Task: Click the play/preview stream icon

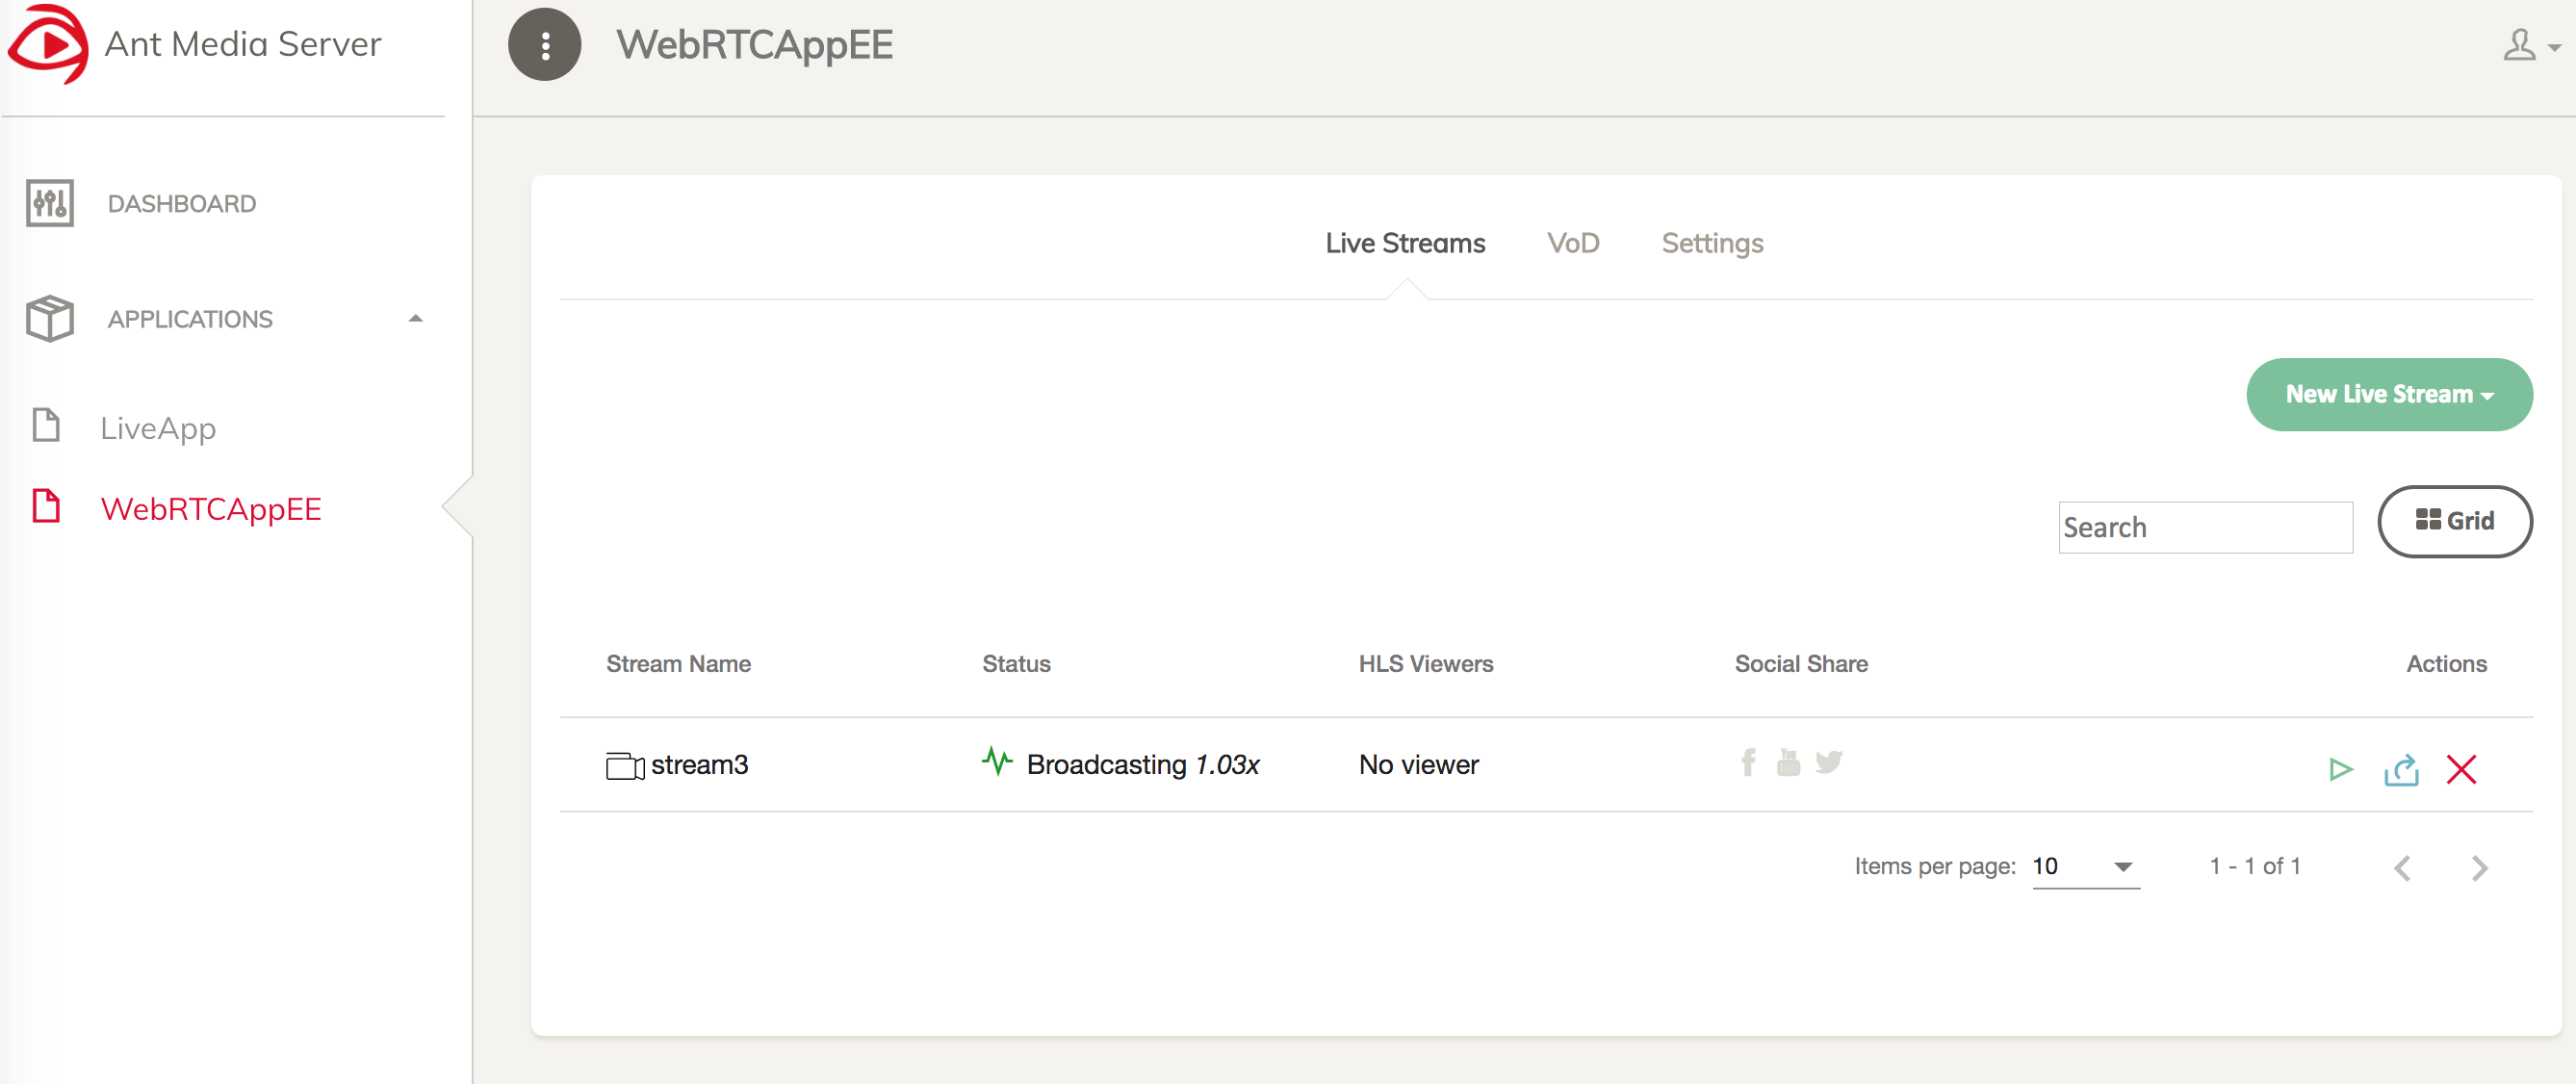Action: tap(2341, 767)
